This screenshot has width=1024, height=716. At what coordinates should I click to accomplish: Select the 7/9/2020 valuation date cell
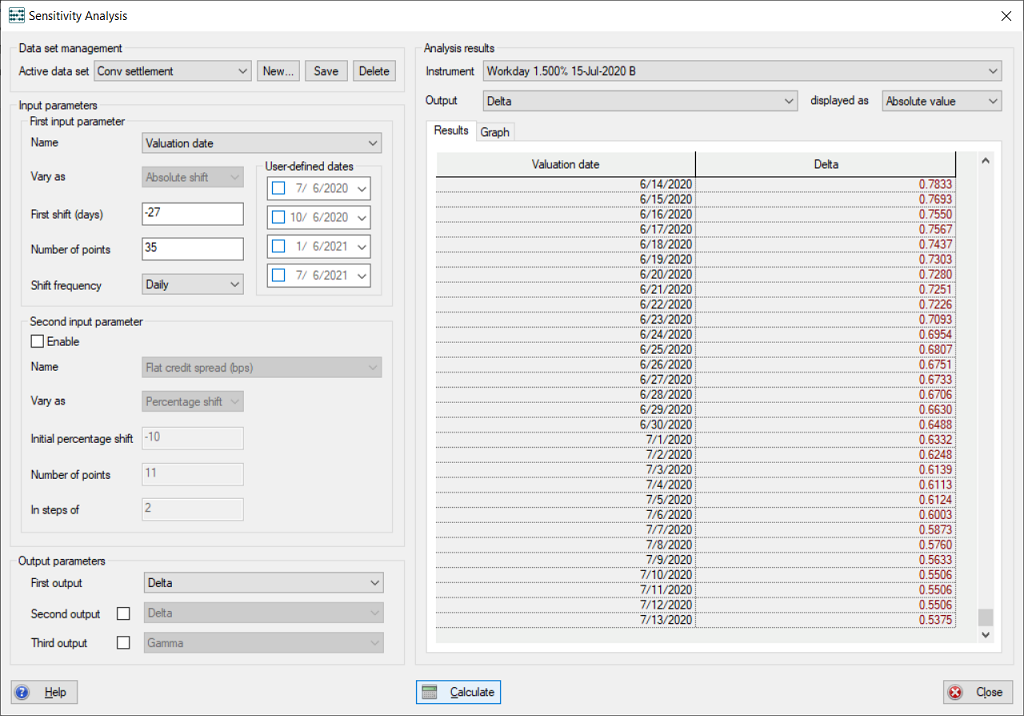pyautogui.click(x=566, y=561)
